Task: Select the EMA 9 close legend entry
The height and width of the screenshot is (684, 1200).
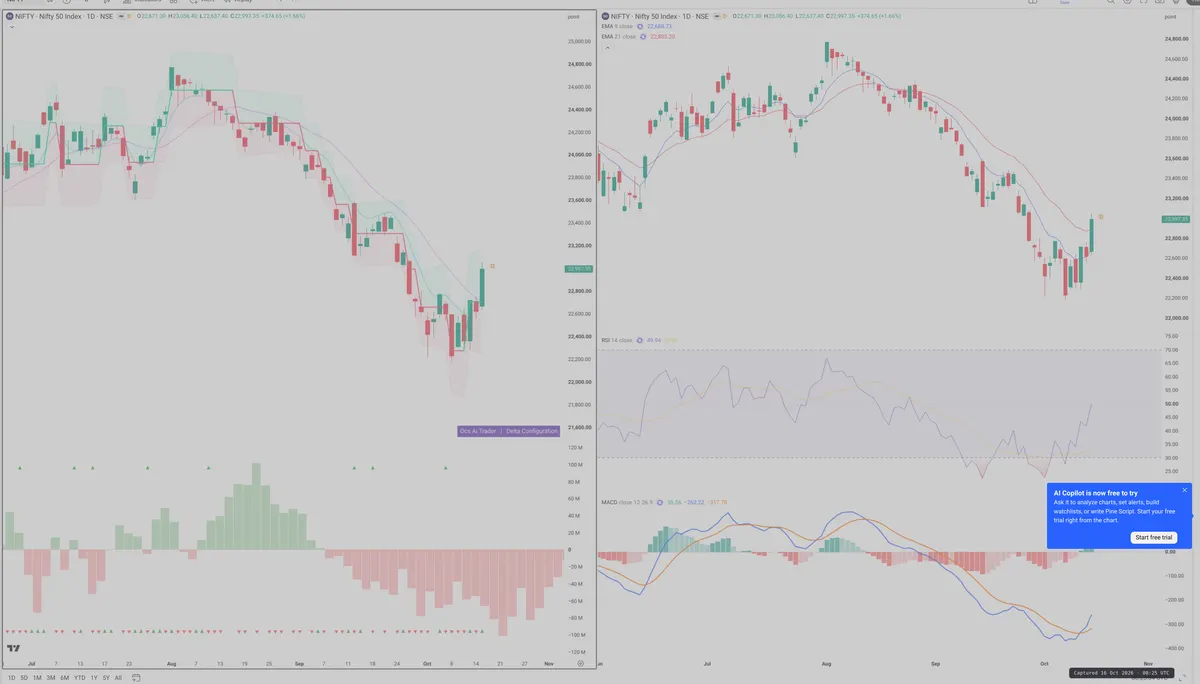Action: pyautogui.click(x=617, y=26)
